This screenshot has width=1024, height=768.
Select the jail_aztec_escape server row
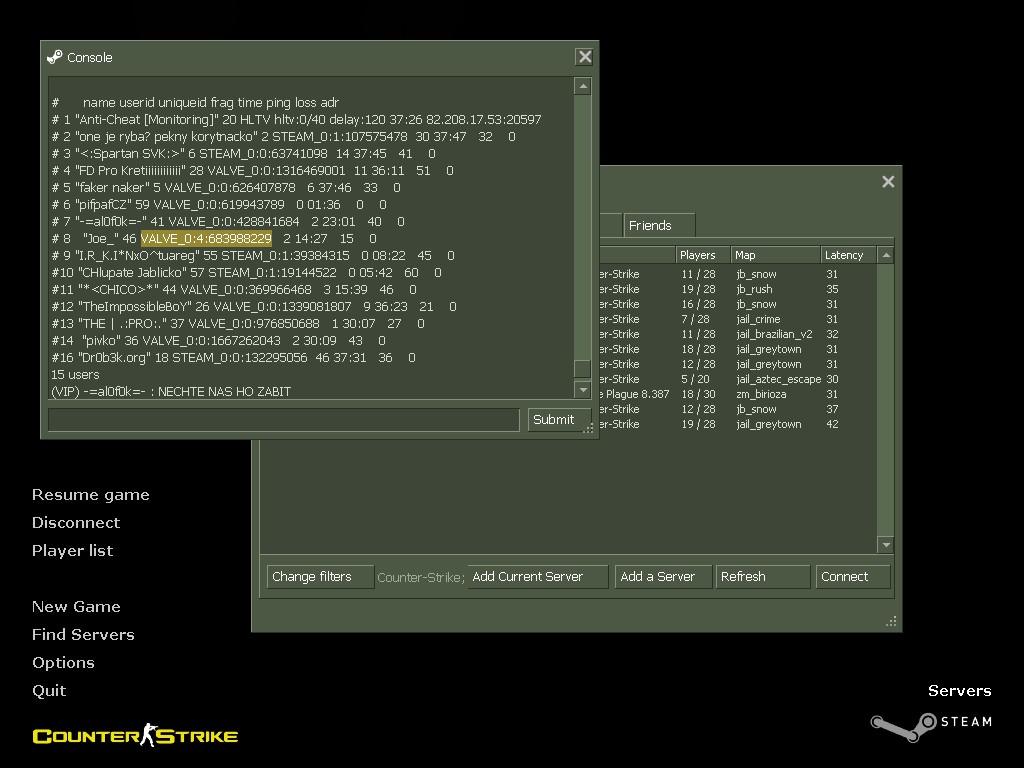[738, 379]
